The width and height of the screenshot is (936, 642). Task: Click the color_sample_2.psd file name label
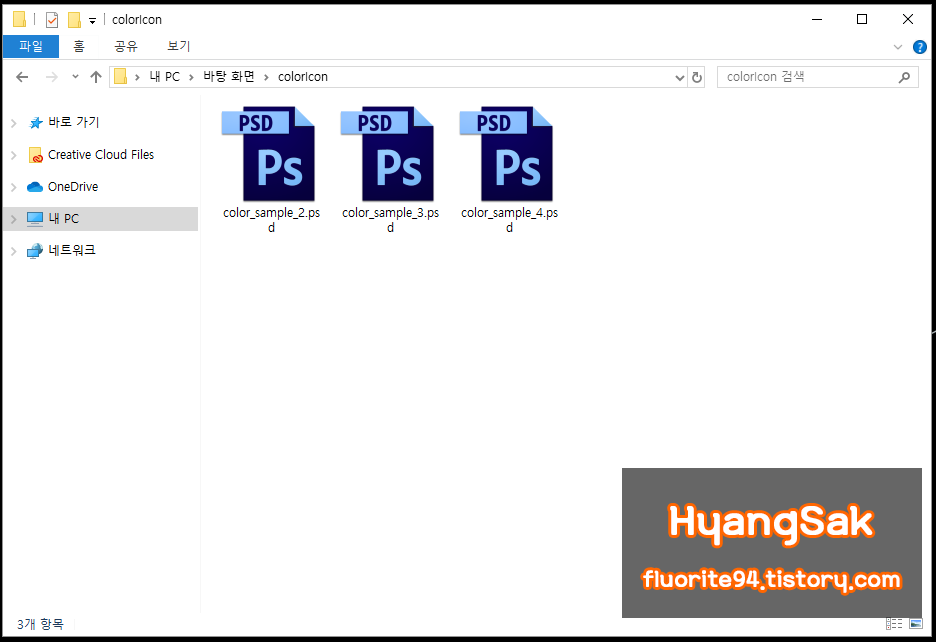point(272,220)
